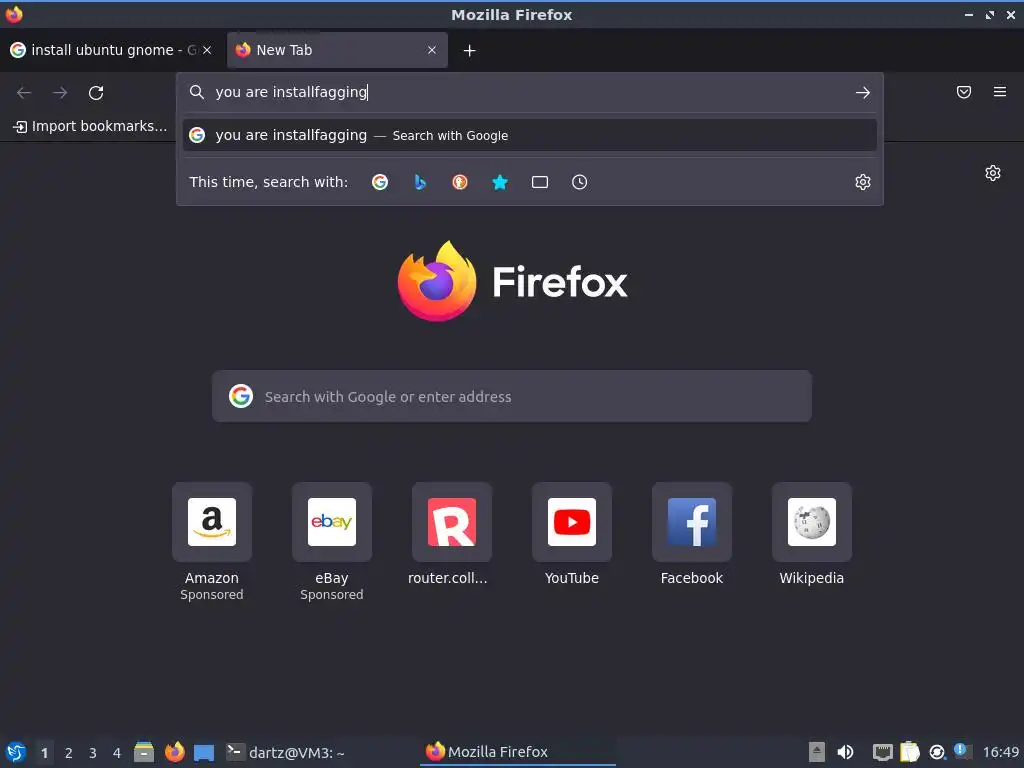
Task: Launch Firefox from the taskbar quick launcher
Action: pos(174,752)
